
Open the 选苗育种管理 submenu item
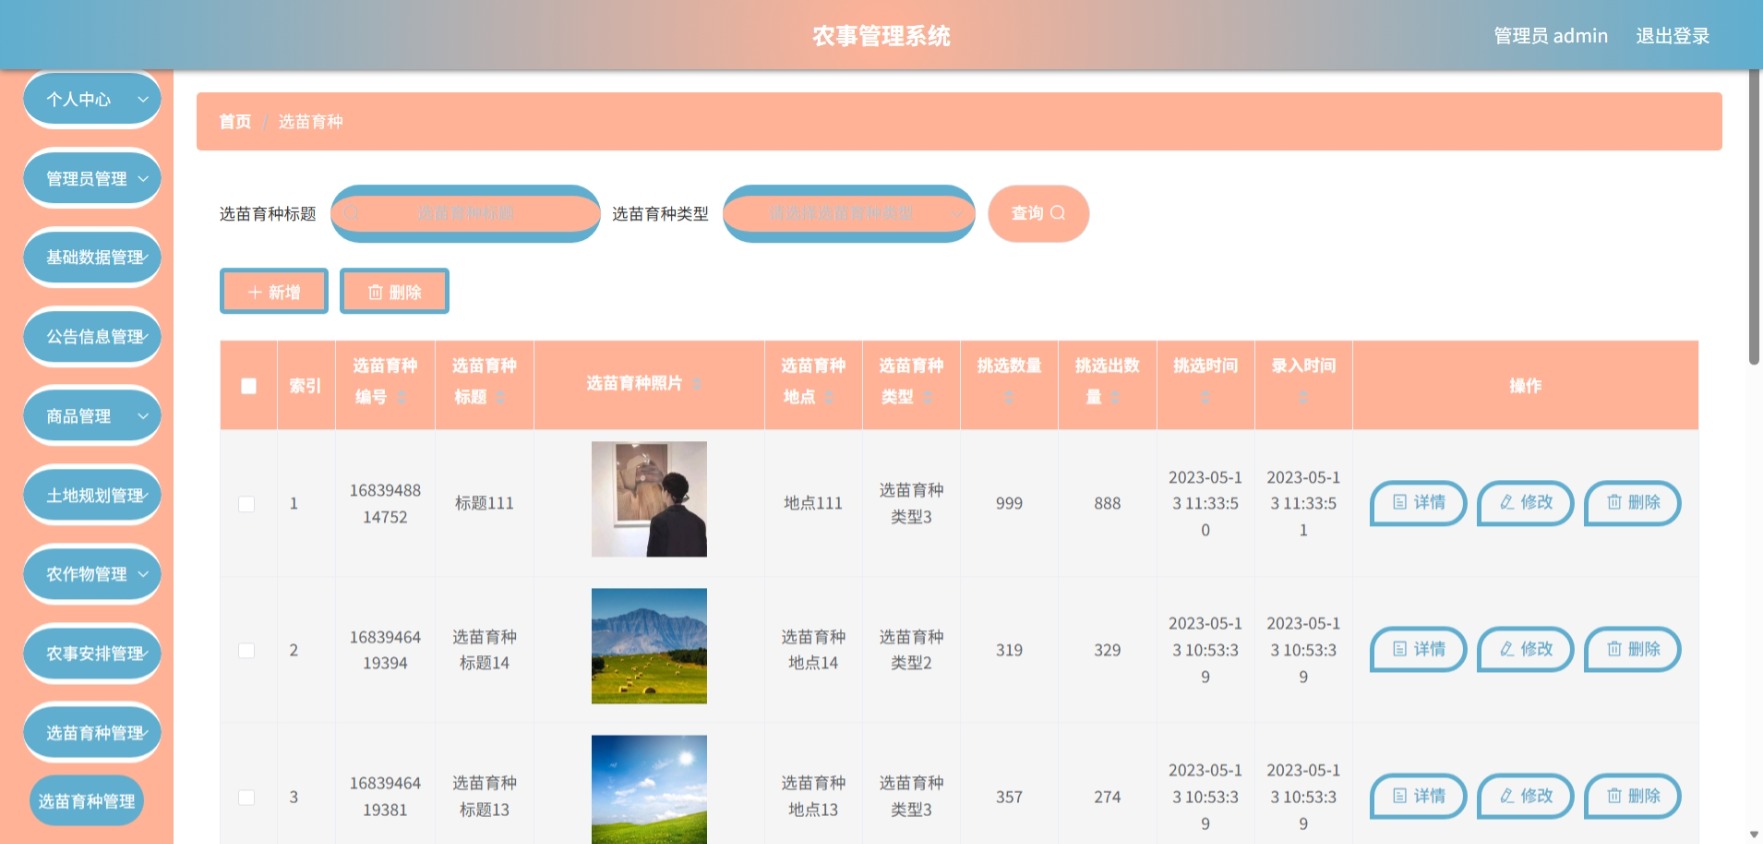click(87, 801)
